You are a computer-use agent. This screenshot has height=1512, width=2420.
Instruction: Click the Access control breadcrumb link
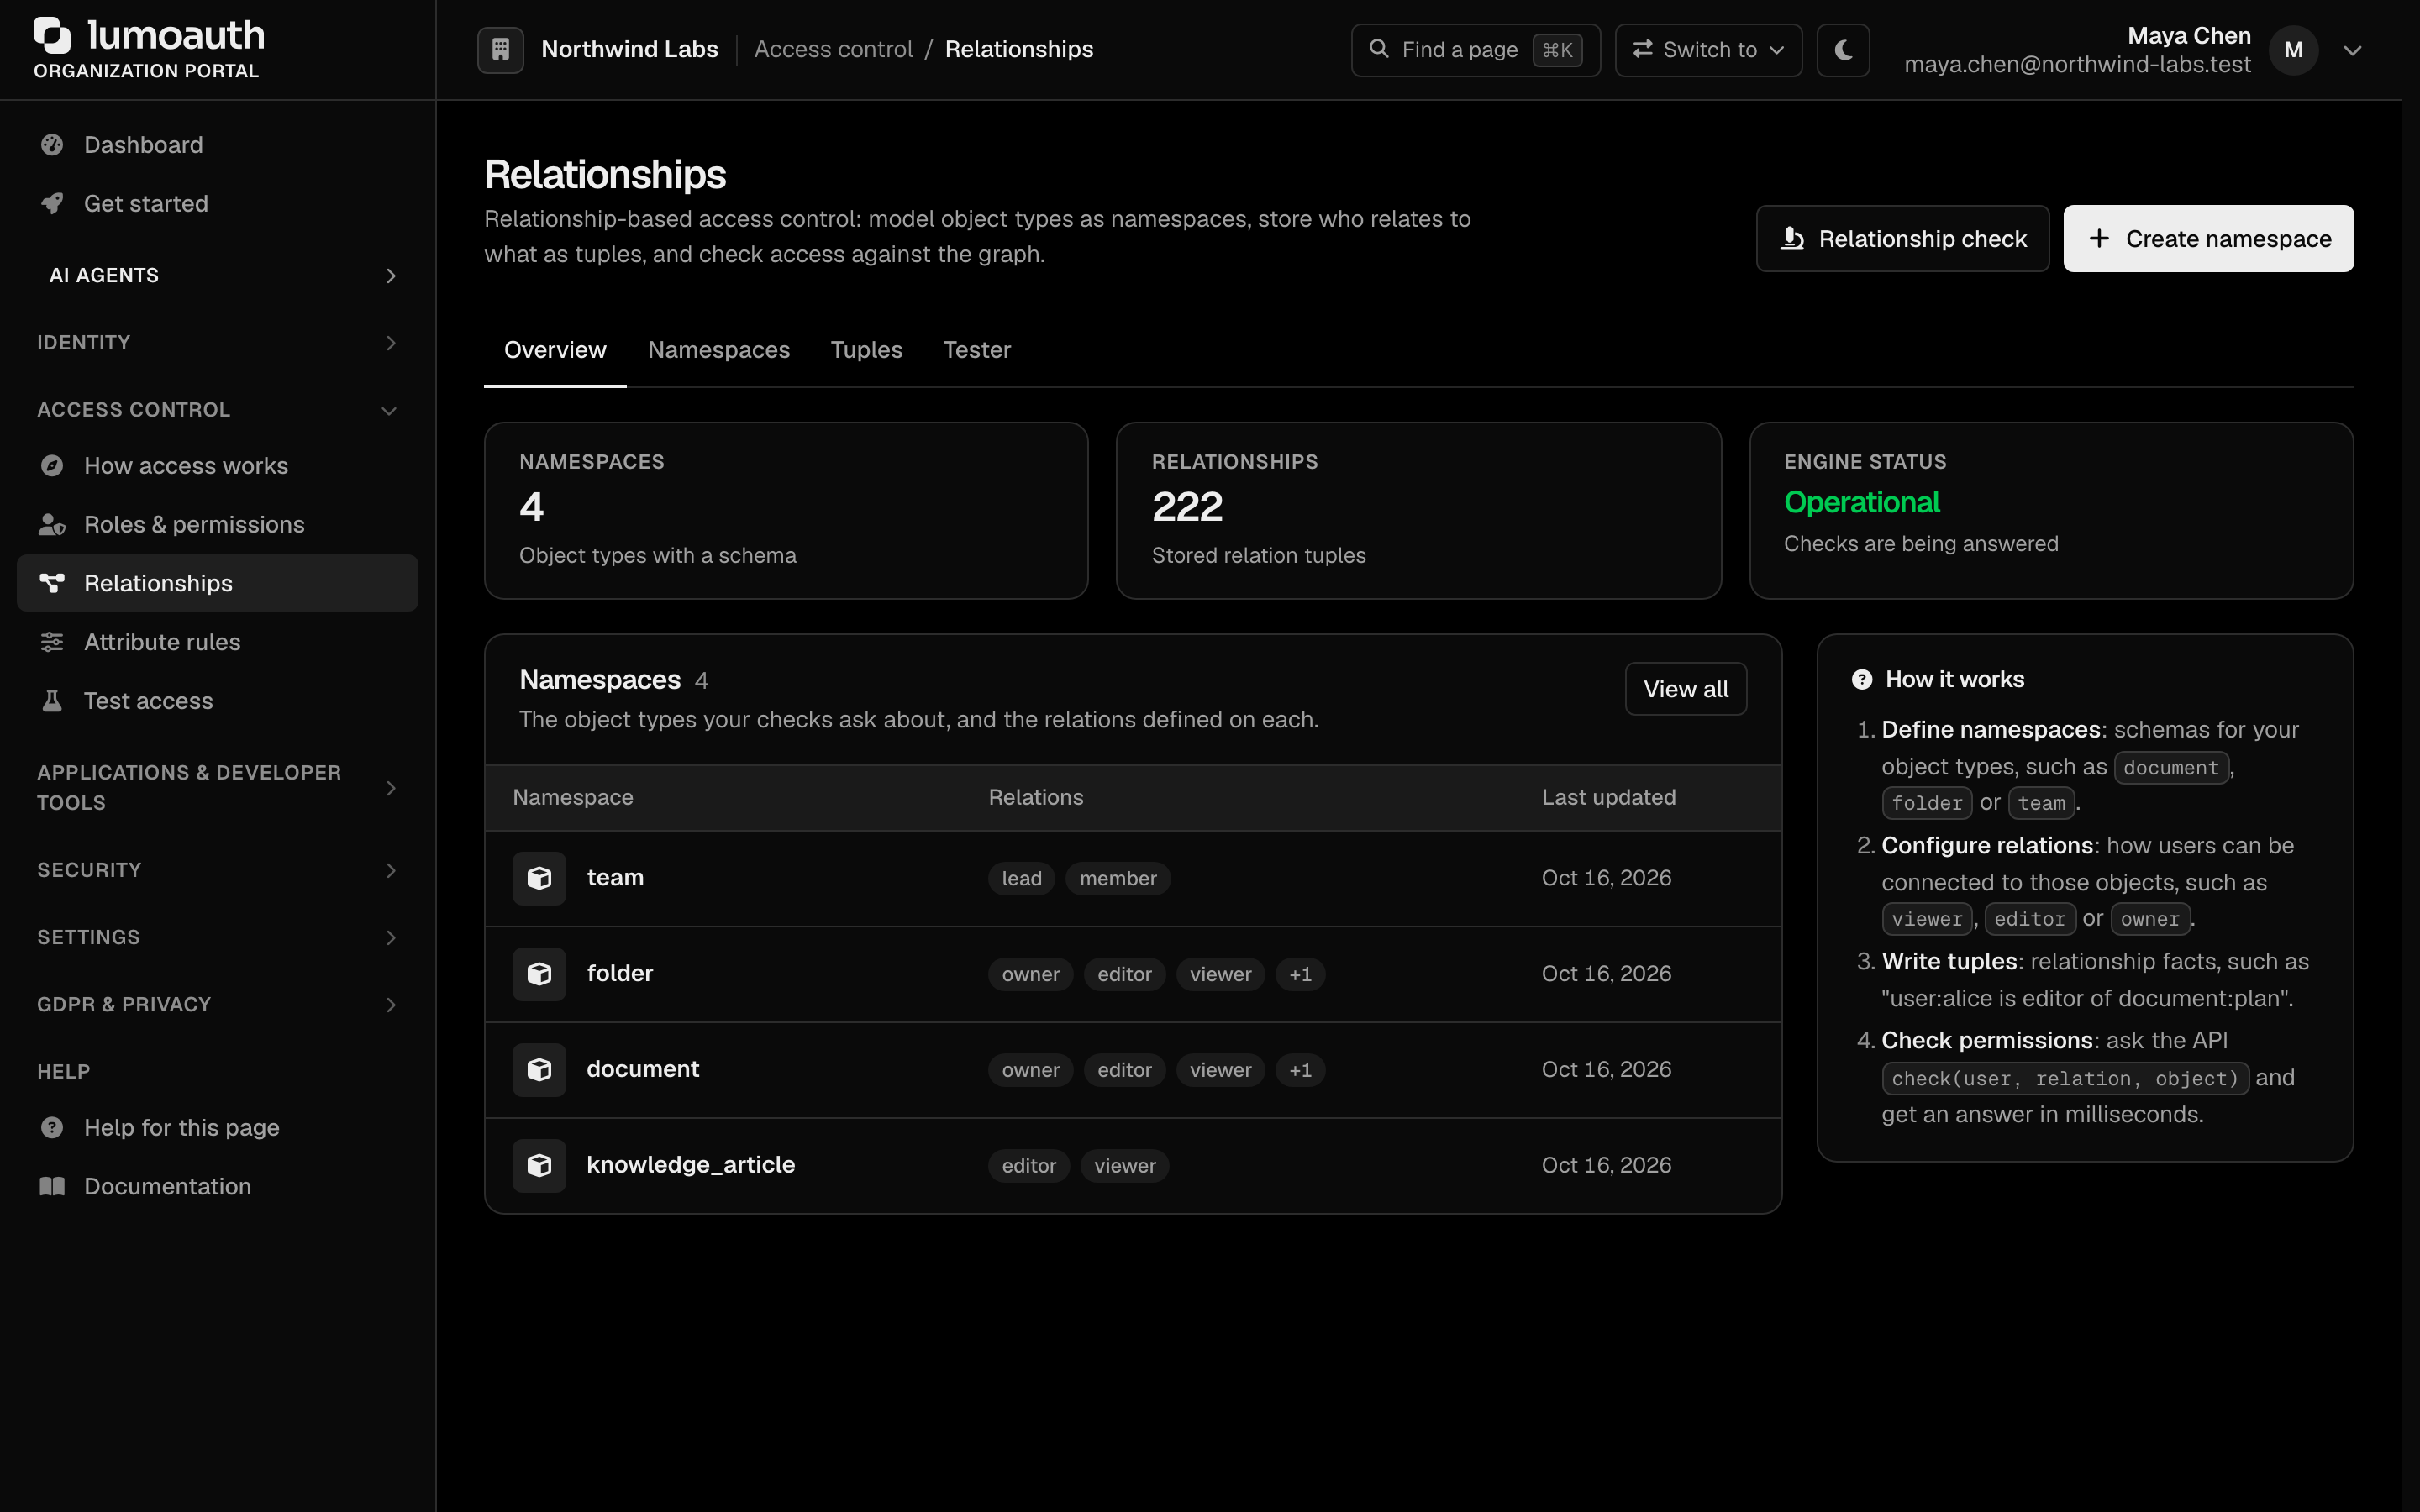(x=833, y=50)
